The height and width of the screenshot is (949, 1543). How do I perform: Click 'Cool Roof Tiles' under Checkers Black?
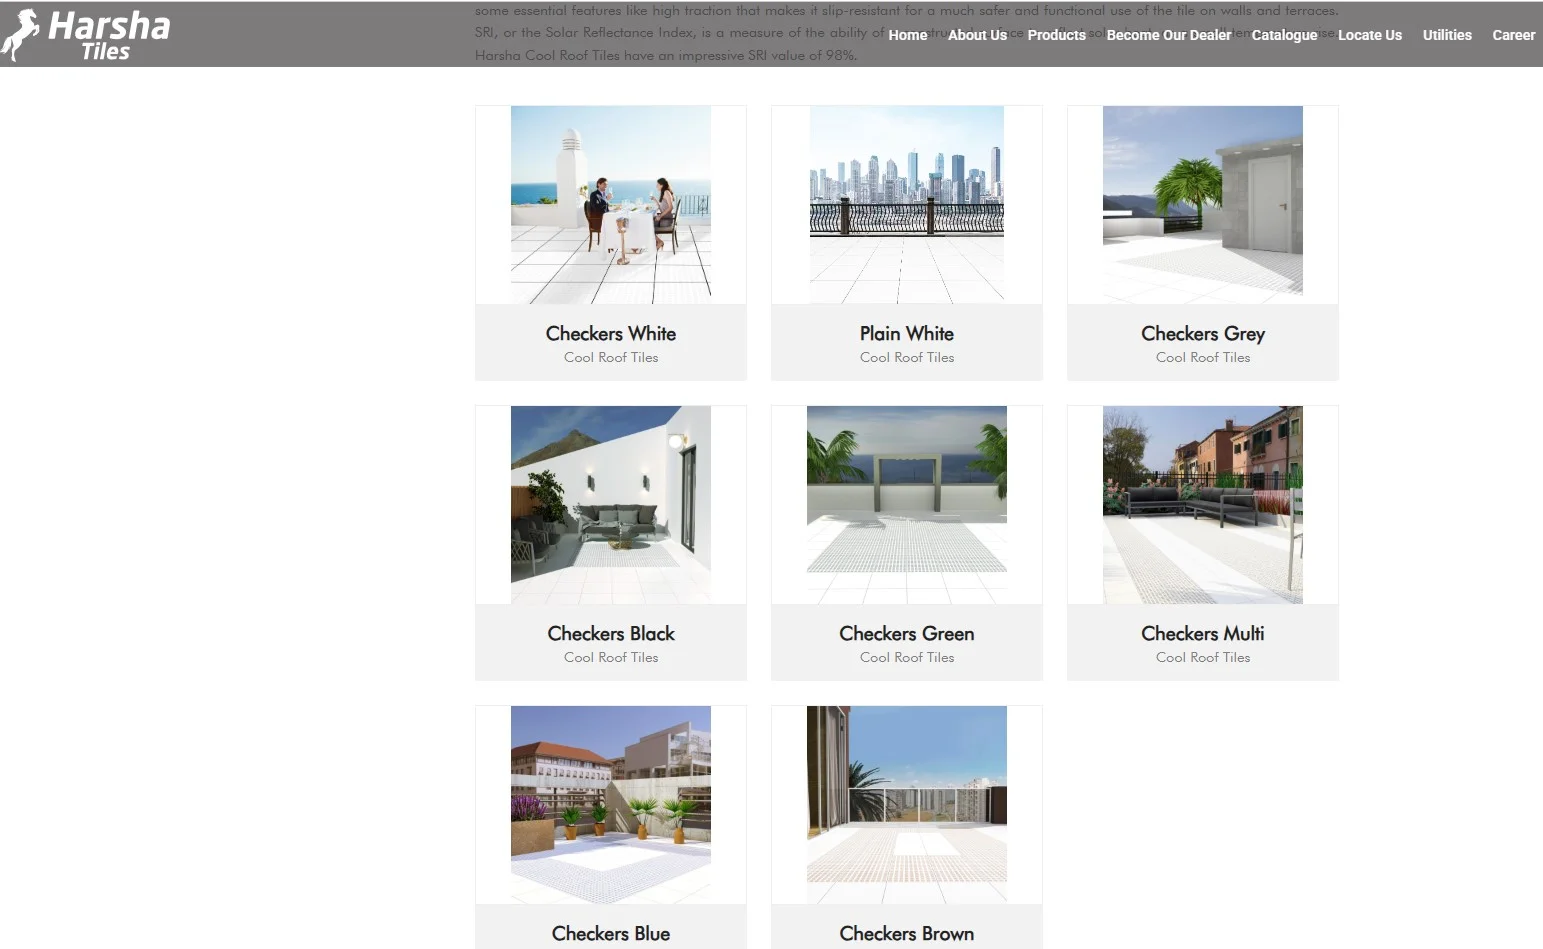tap(611, 657)
